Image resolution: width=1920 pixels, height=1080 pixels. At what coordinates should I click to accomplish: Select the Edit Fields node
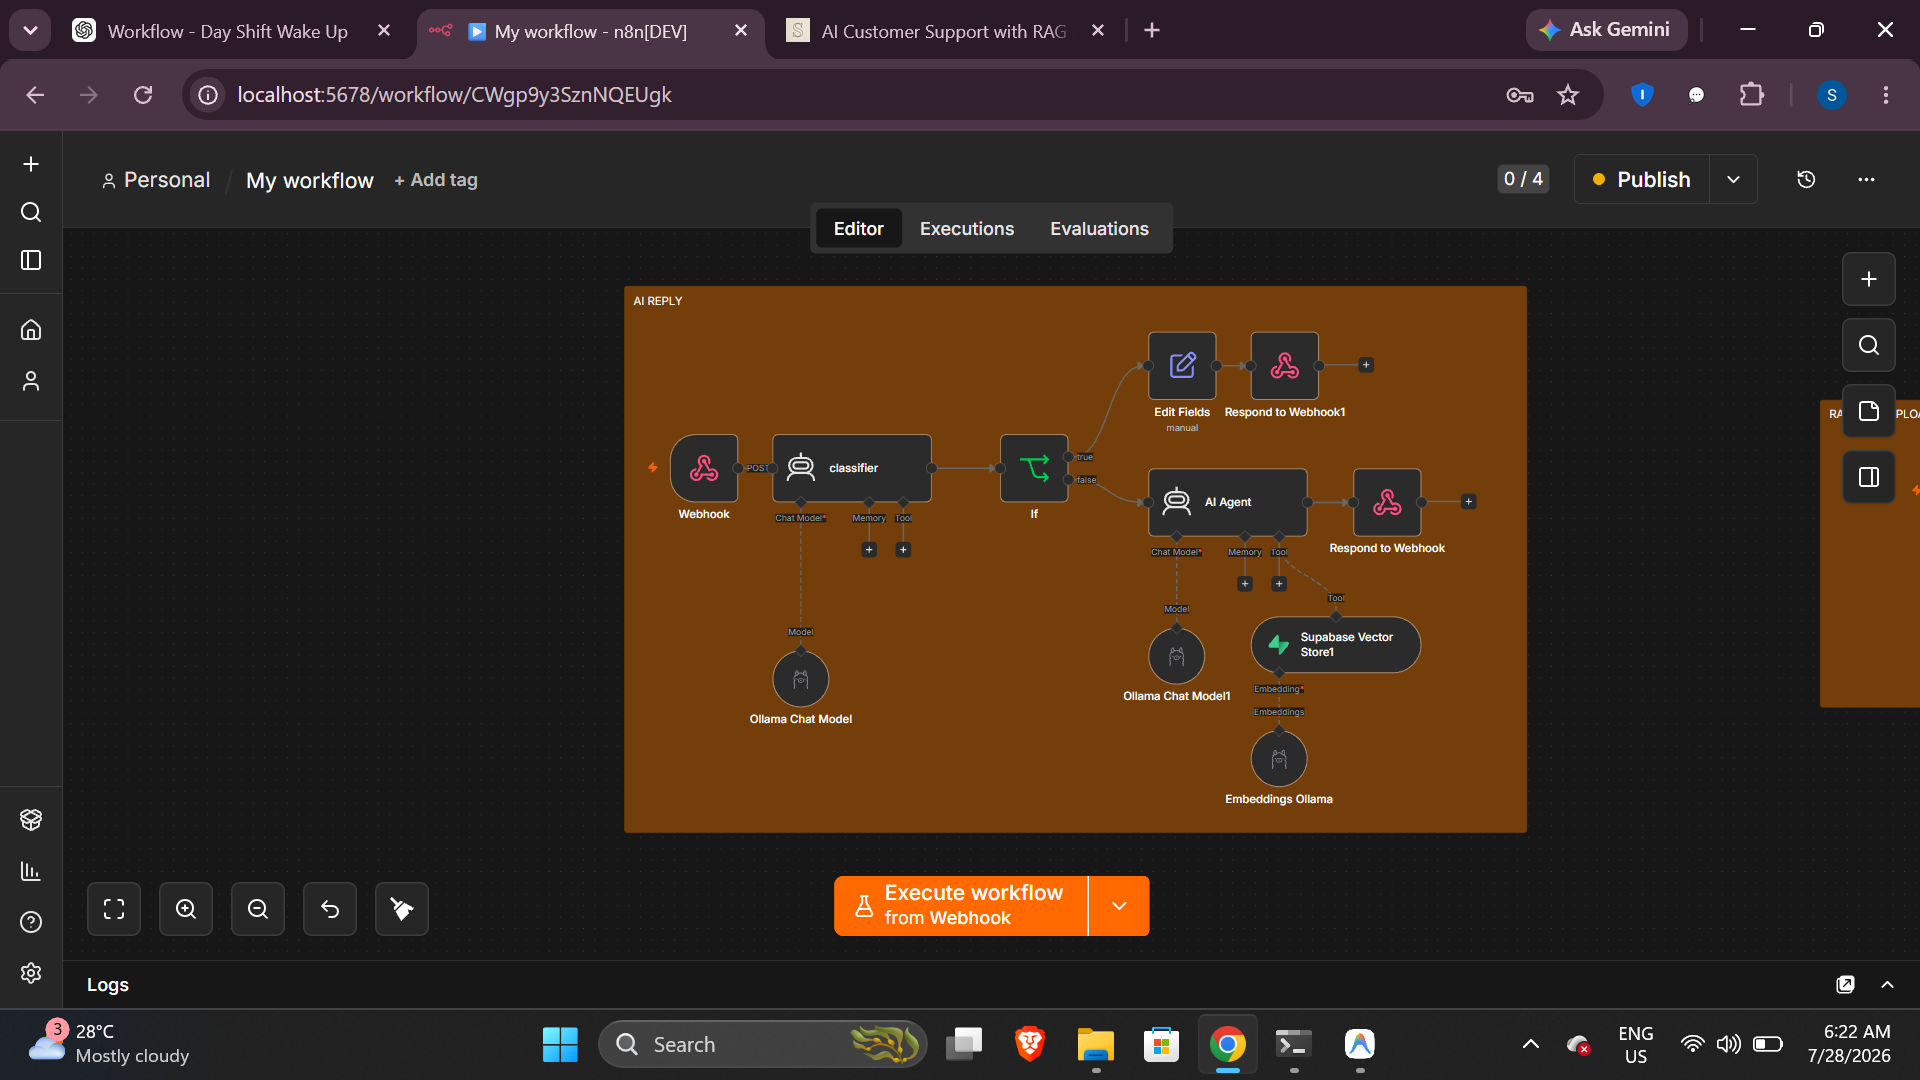pyautogui.click(x=1182, y=366)
